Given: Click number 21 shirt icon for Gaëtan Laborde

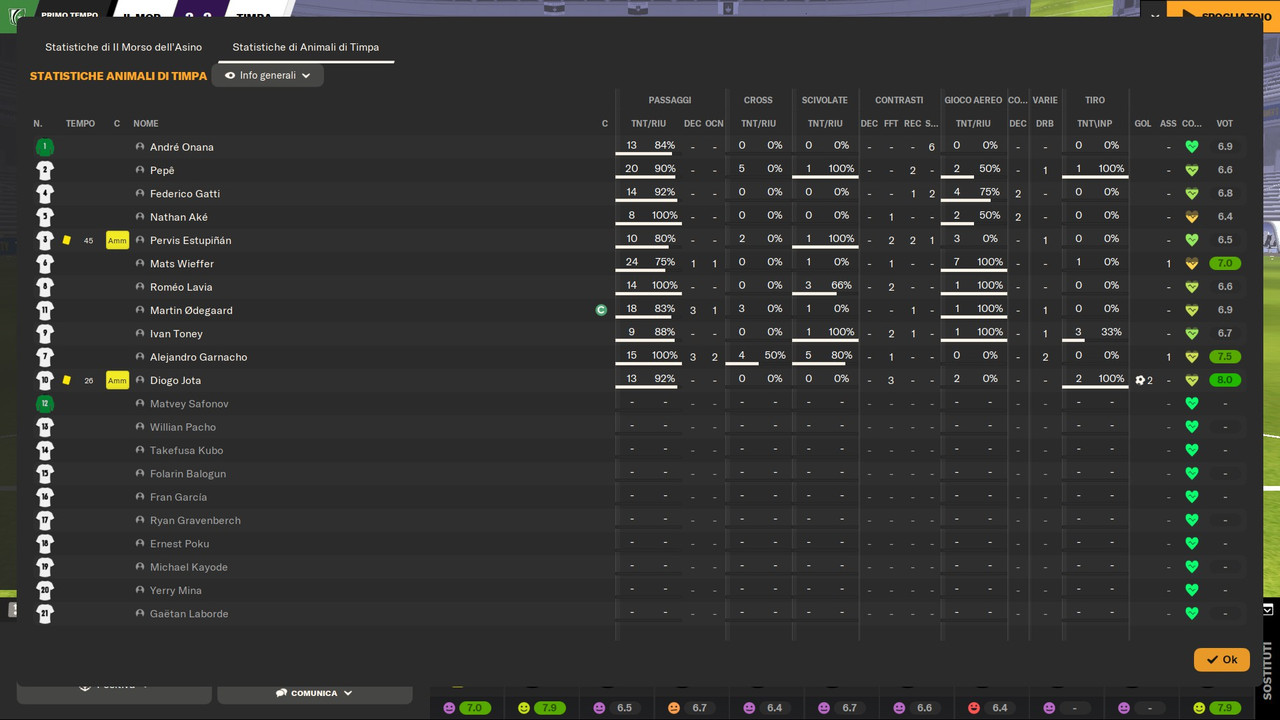Looking at the screenshot, I should (45, 614).
